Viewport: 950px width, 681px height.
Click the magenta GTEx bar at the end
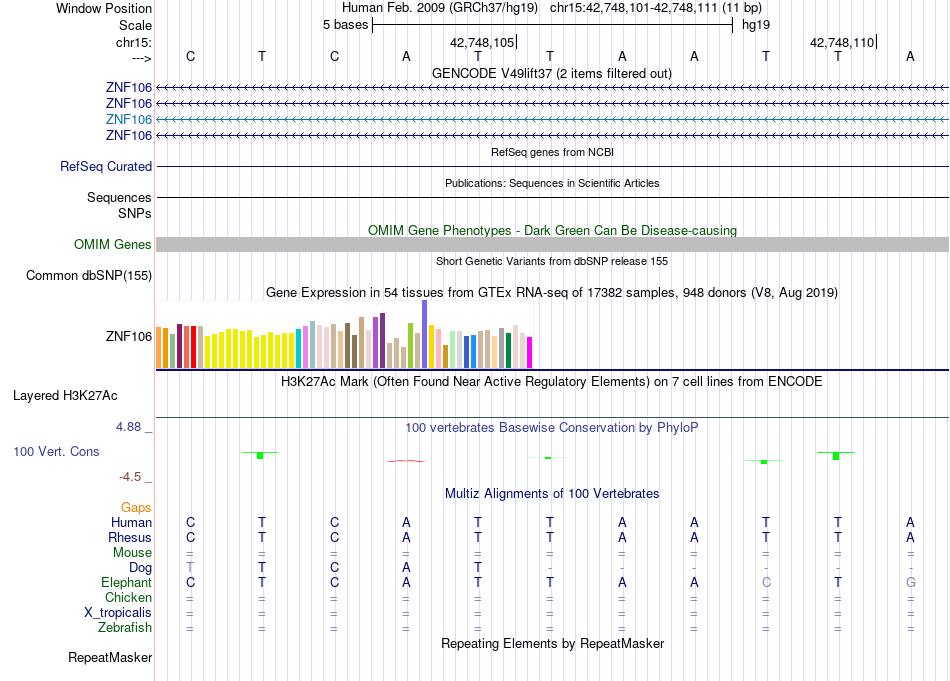tap(530, 353)
